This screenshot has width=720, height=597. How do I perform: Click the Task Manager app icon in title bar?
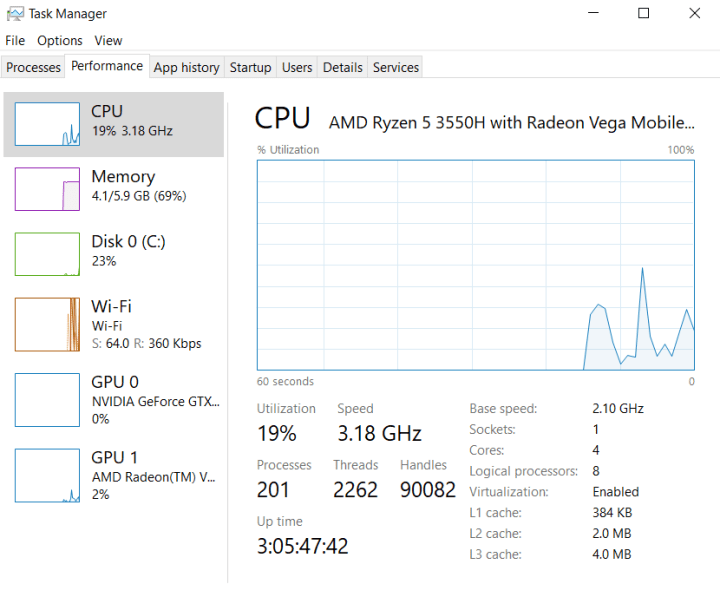tap(15, 14)
